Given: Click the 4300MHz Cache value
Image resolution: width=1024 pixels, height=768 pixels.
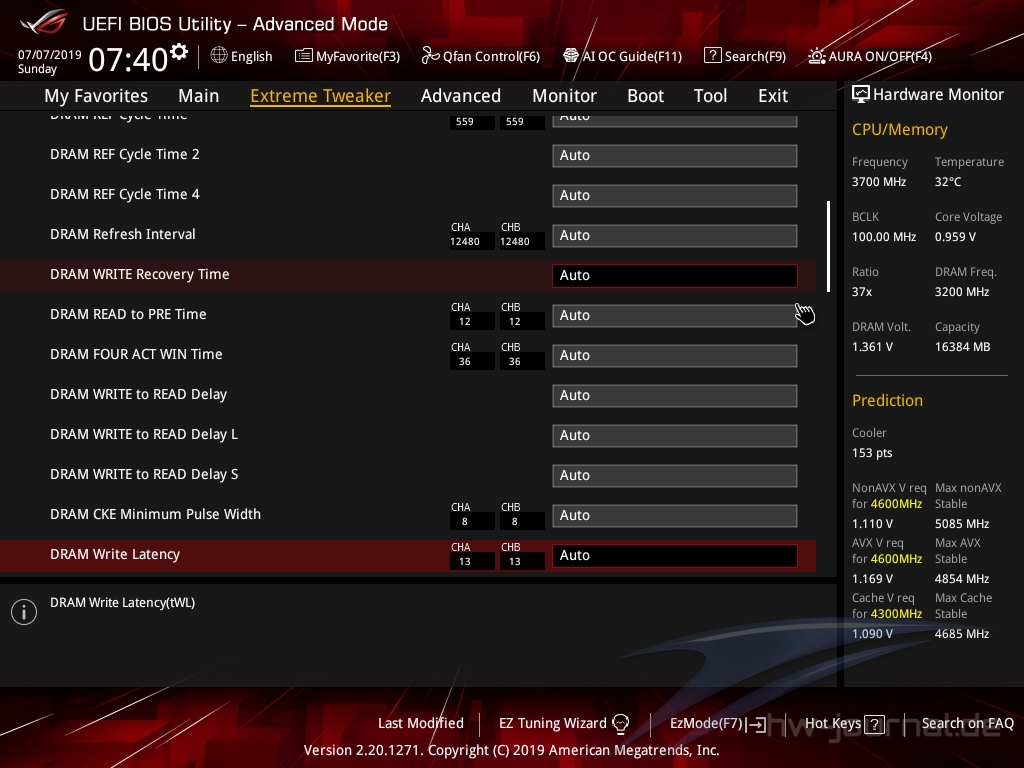Looking at the screenshot, I should click(896, 614).
